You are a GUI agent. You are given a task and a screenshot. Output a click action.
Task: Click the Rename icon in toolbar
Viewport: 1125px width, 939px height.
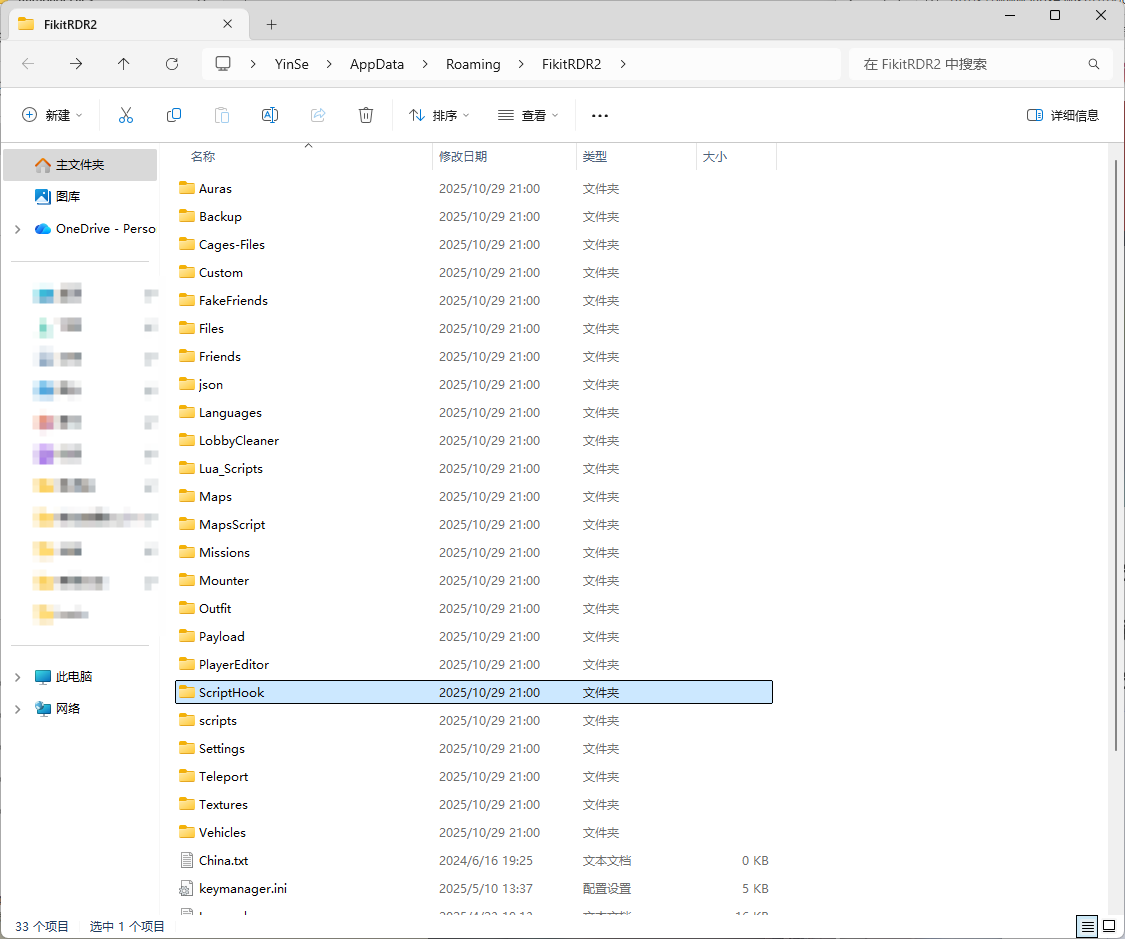(x=270, y=115)
